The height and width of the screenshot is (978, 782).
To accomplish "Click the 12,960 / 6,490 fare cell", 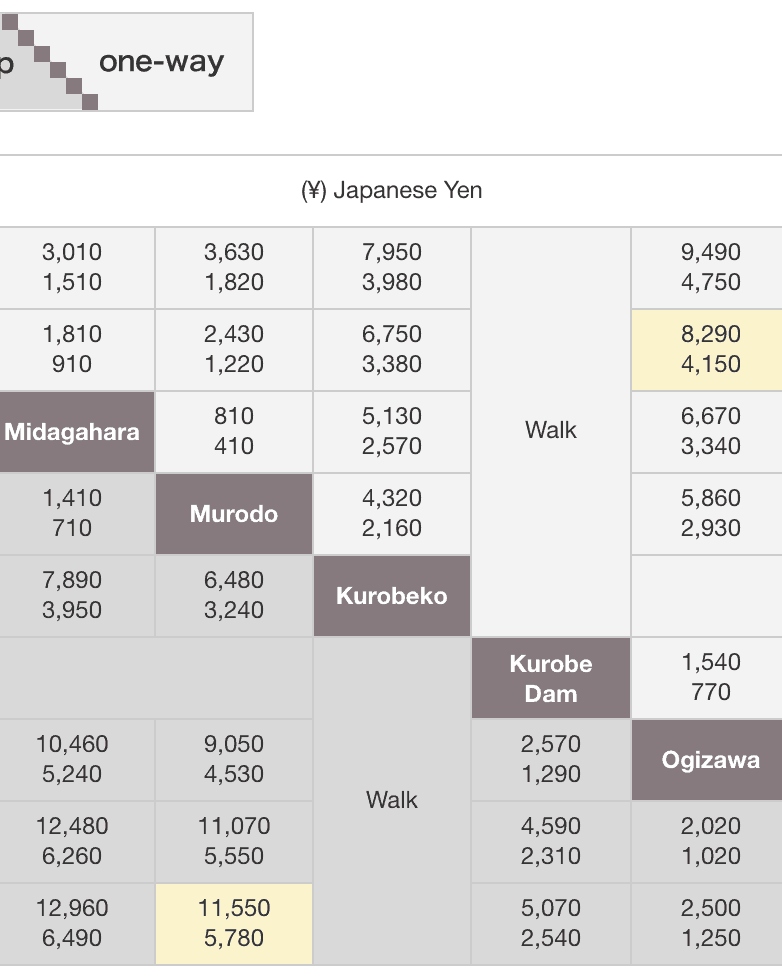I will pyautogui.click(x=73, y=923).
